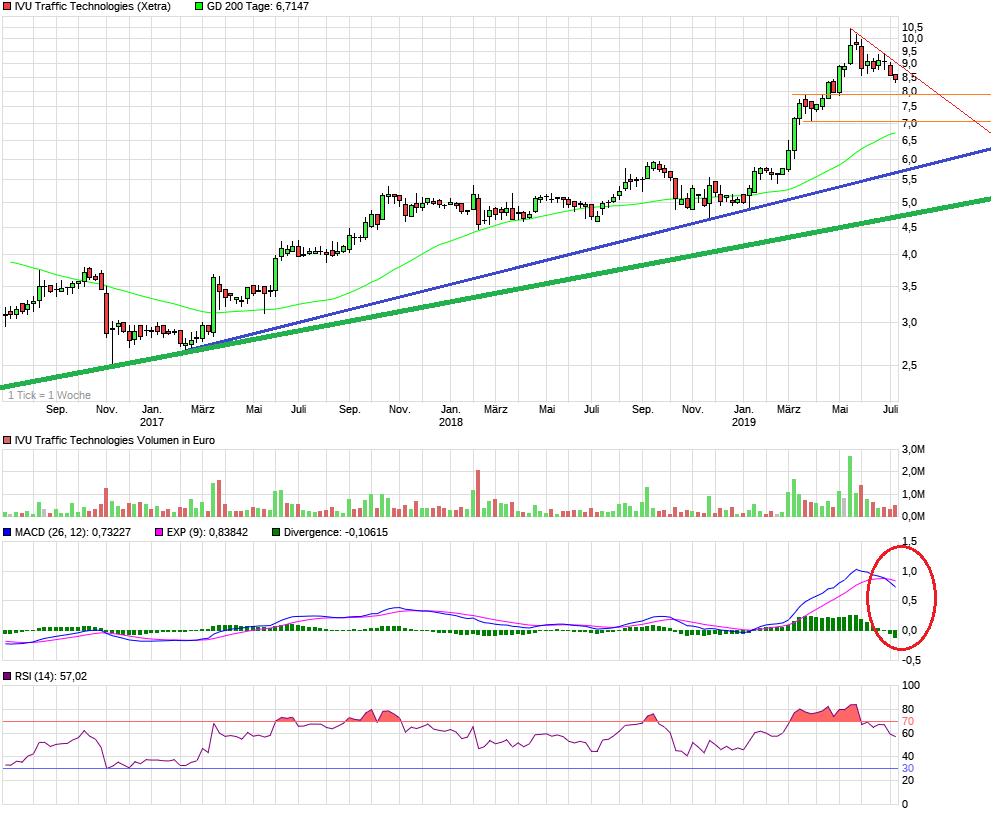Click the blue MACD legend swatch
This screenshot has height=814, width=991.
point(7,533)
